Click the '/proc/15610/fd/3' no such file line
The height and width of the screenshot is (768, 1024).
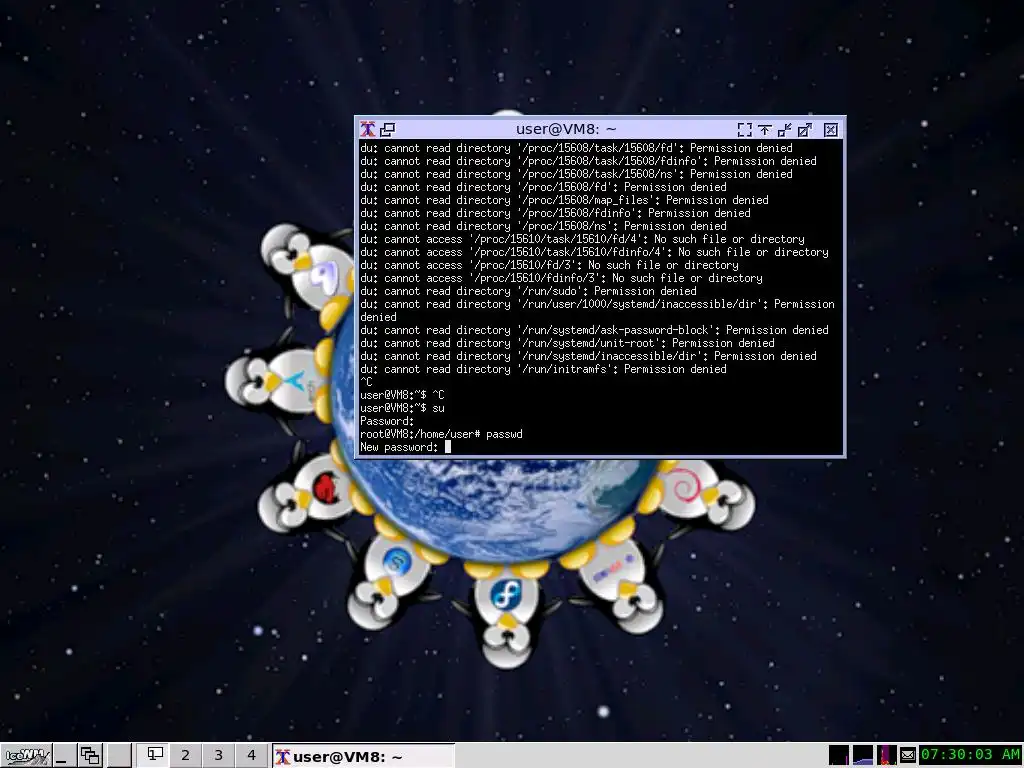[549, 265]
